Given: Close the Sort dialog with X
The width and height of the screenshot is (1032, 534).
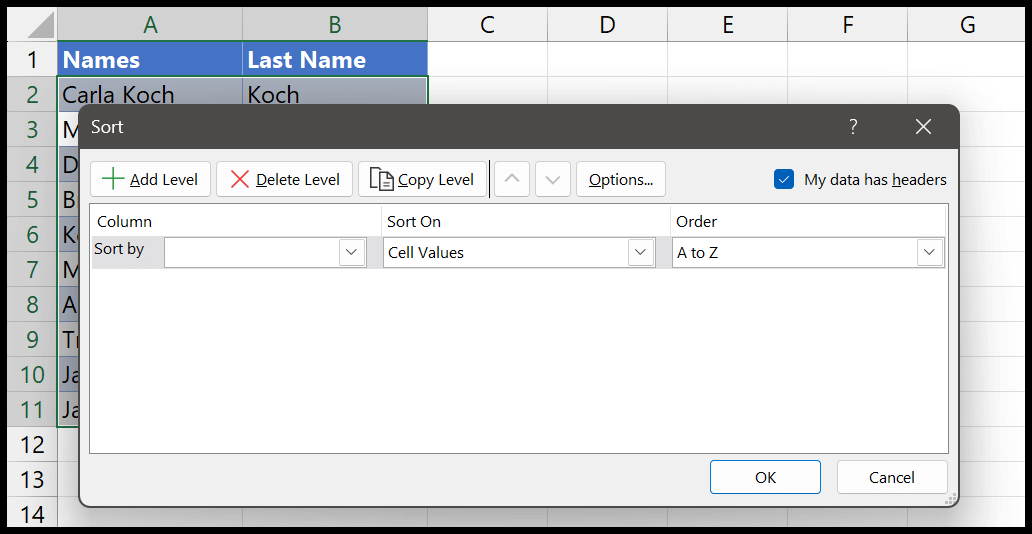Looking at the screenshot, I should 923,127.
